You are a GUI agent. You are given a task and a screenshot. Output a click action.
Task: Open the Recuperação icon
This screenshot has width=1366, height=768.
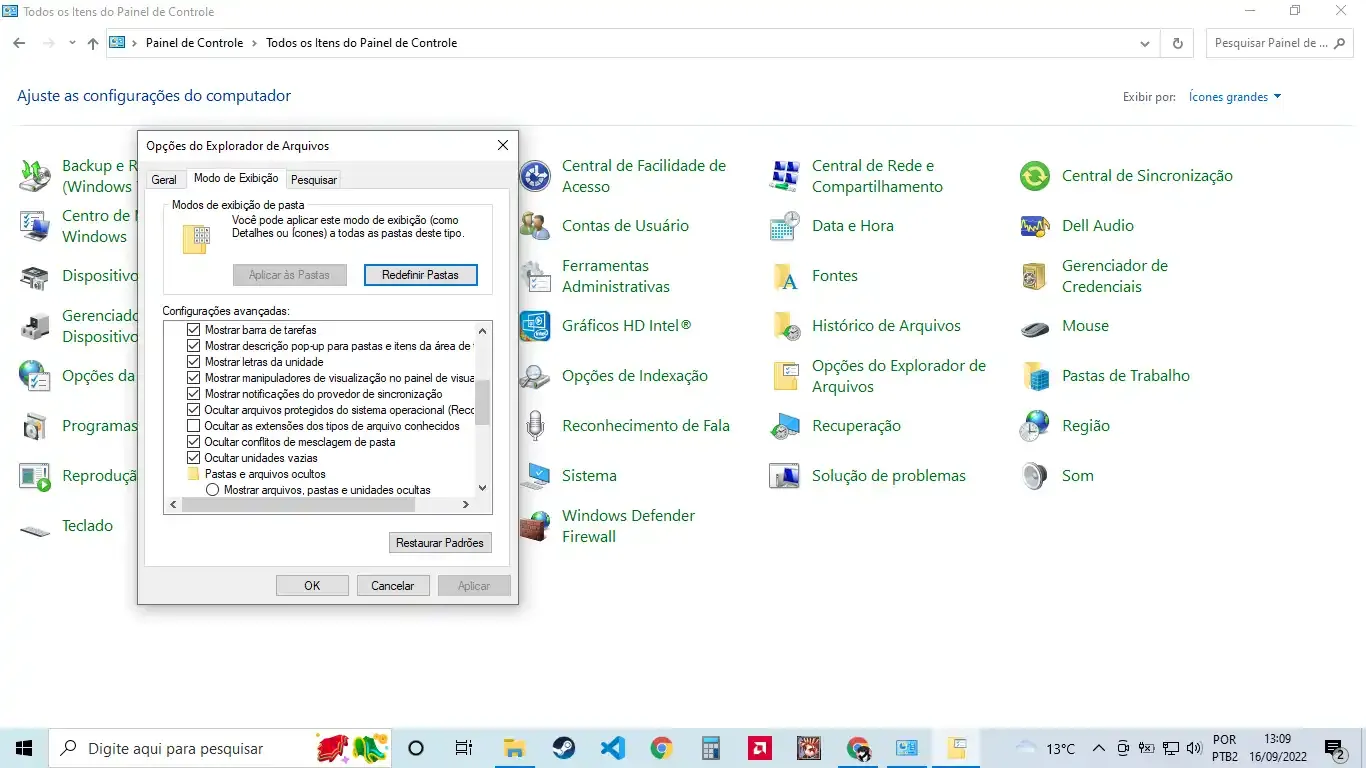pyautogui.click(x=785, y=426)
